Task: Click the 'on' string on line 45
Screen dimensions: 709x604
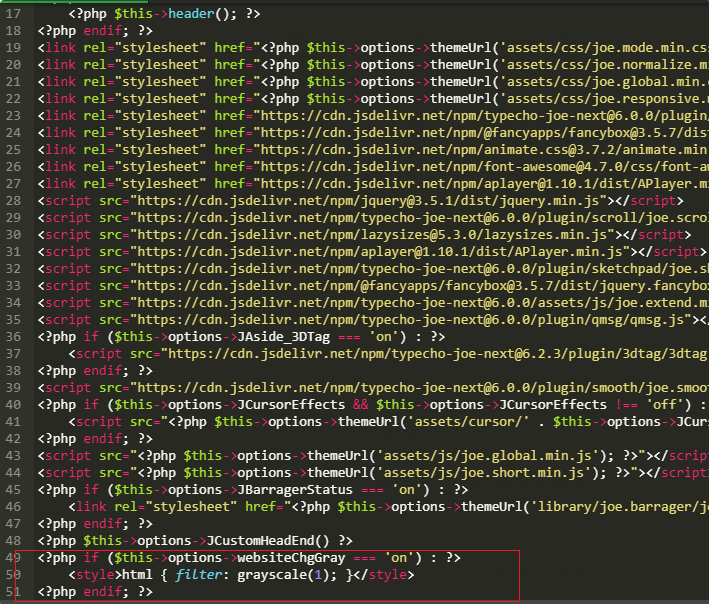Action: pyautogui.click(x=406, y=490)
